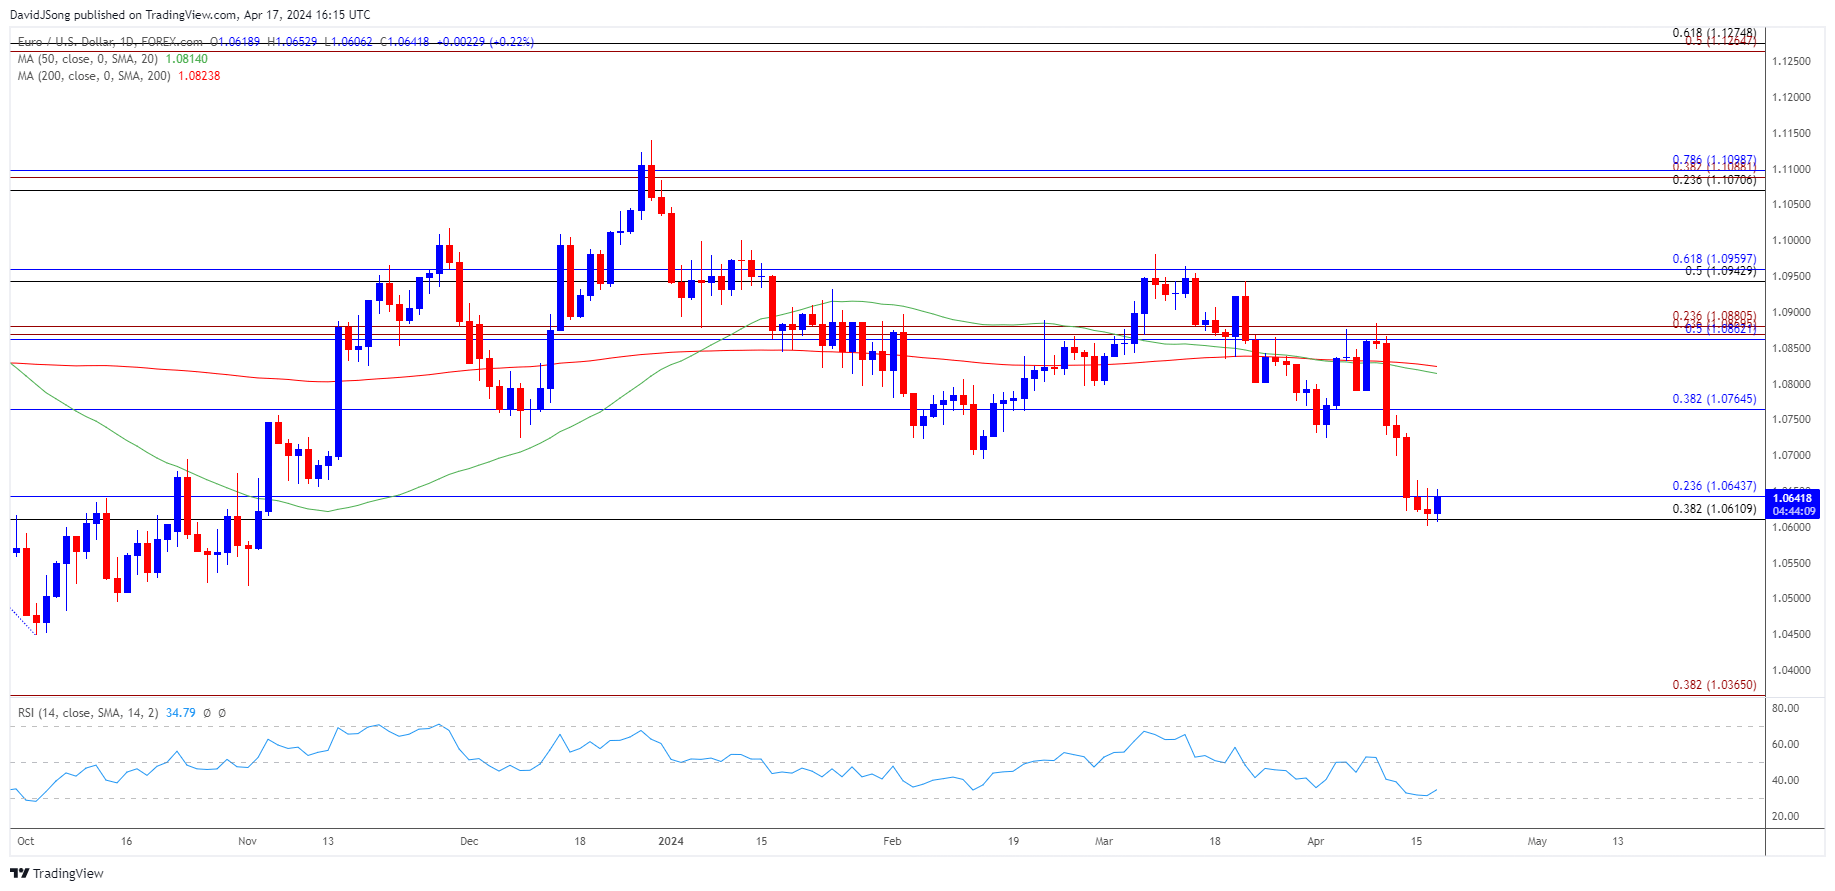The width and height of the screenshot is (1835, 891).
Task: Click the 1.08000 price axis label
Action: click(1791, 384)
